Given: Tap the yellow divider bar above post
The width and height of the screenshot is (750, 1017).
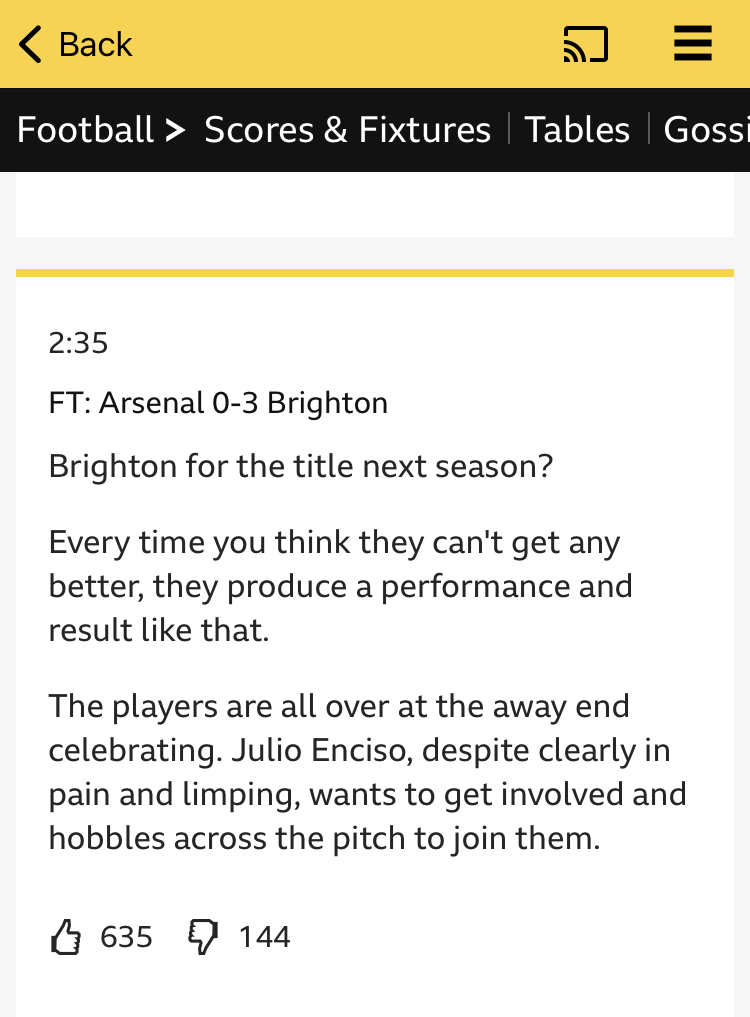Looking at the screenshot, I should click(x=375, y=273).
